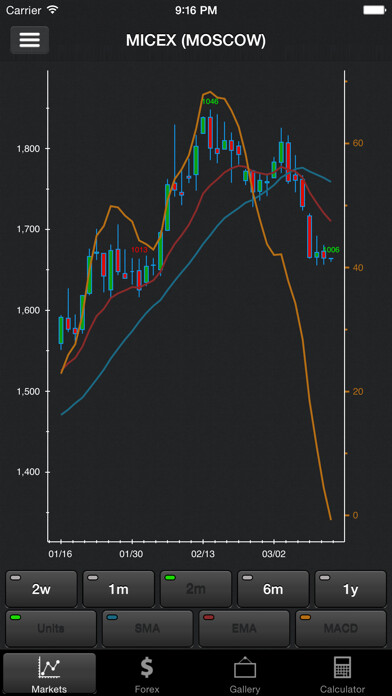Tap the battery icon in status bar
392x696 pixels.
click(x=374, y=10)
